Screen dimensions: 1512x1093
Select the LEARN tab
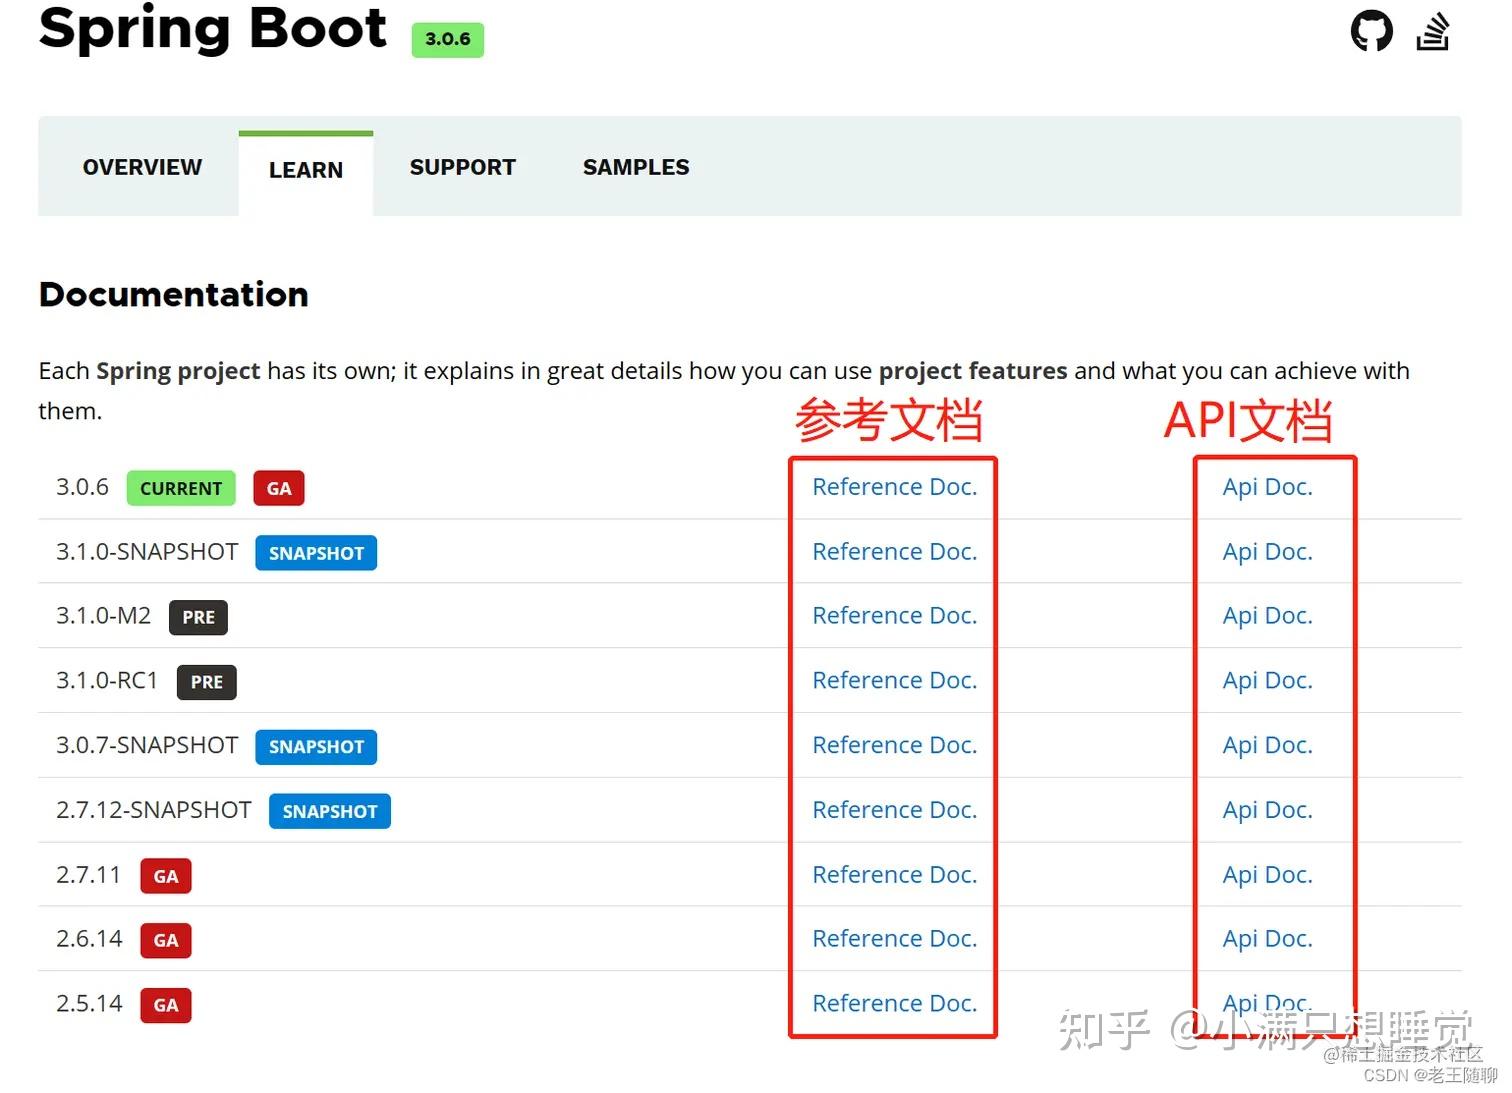click(305, 170)
